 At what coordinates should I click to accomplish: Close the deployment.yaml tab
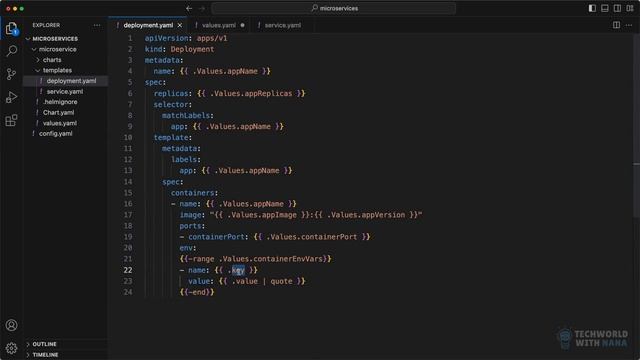pos(180,25)
